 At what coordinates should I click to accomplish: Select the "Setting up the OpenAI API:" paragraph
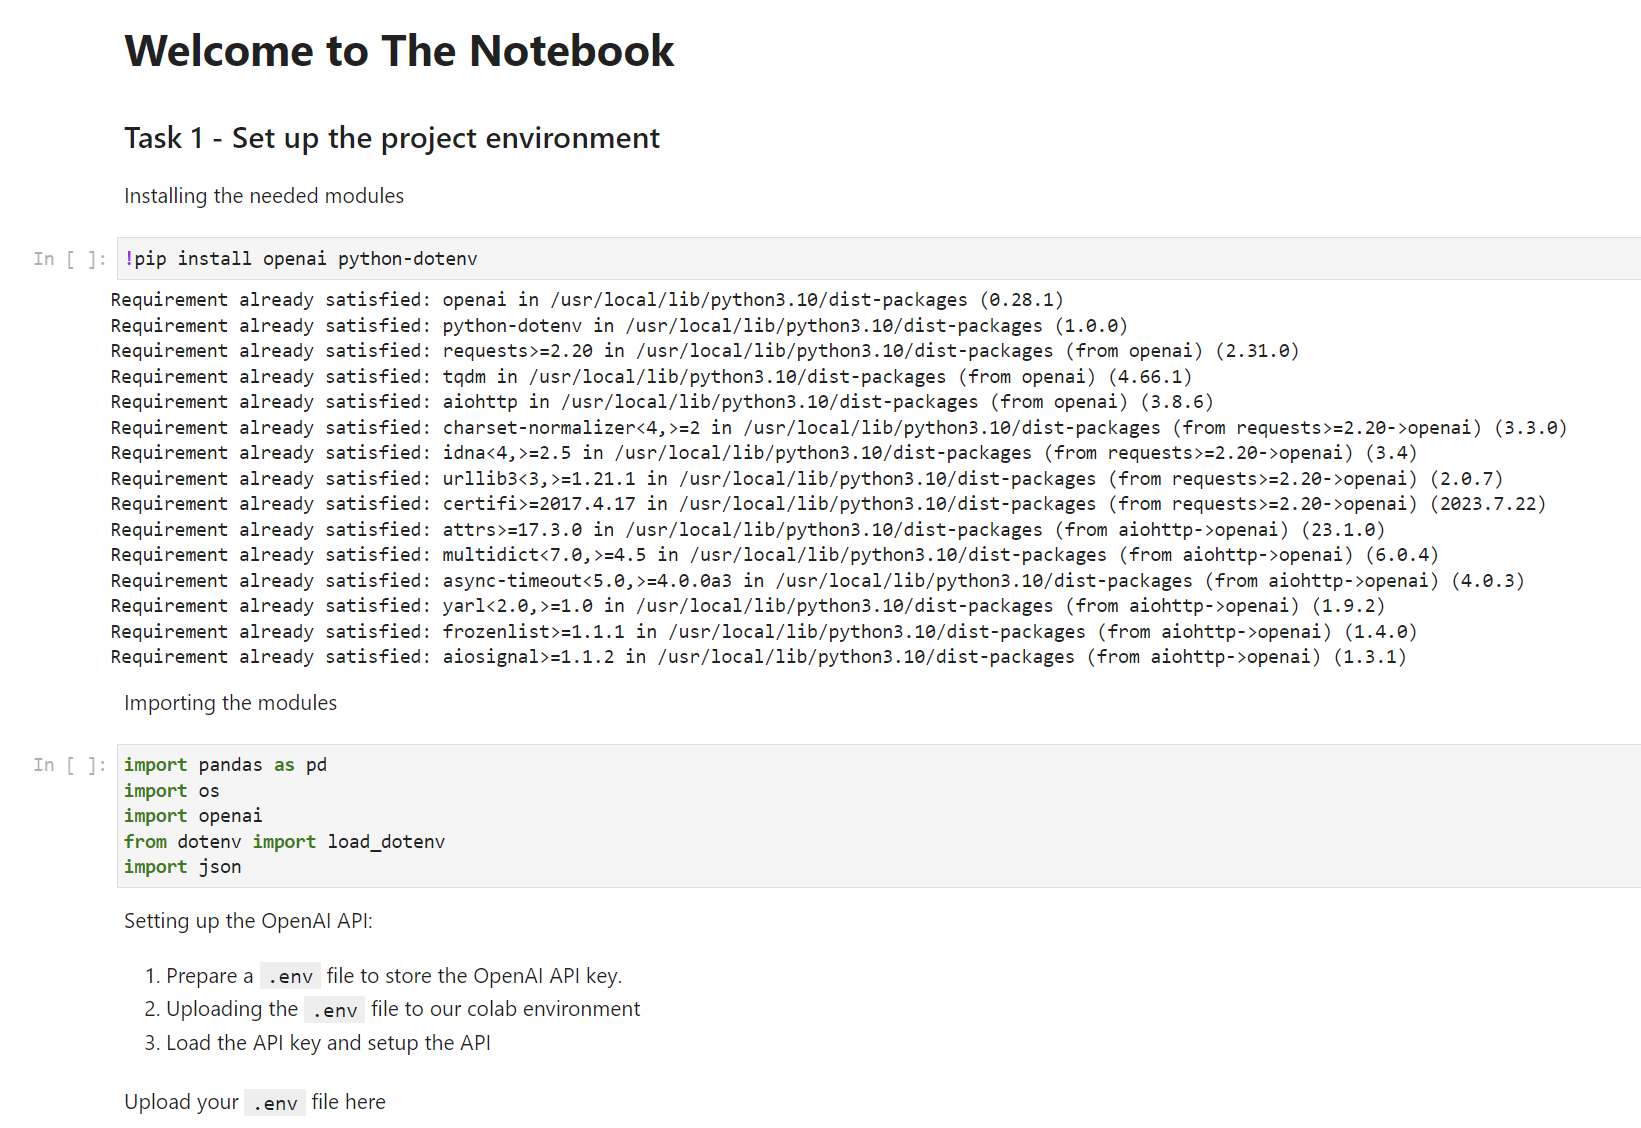[x=248, y=921]
